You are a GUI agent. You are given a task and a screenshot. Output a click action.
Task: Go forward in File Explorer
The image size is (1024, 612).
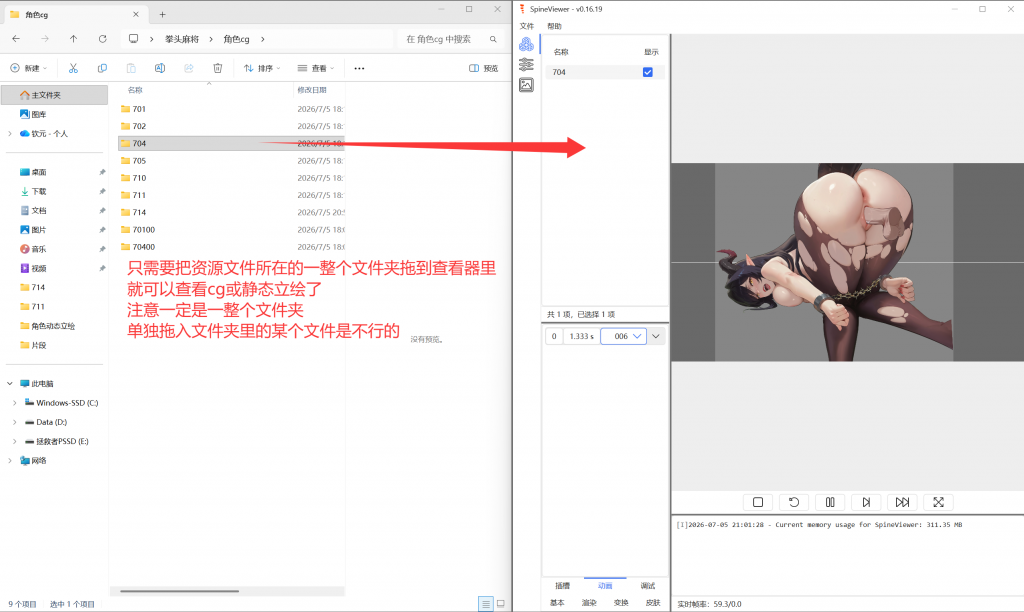[x=44, y=39]
